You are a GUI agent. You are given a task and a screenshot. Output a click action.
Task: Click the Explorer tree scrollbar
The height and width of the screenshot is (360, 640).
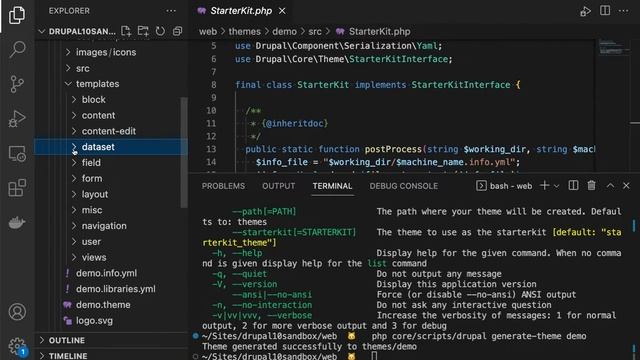(184, 151)
